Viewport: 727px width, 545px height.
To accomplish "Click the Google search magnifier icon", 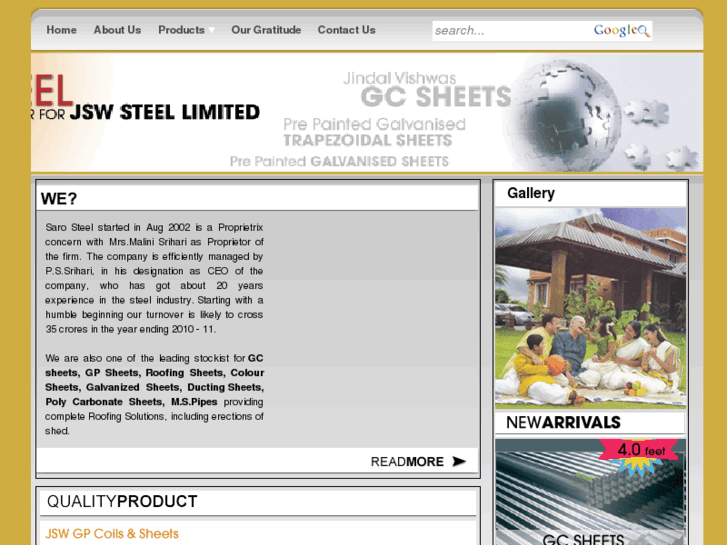I will (x=644, y=31).
